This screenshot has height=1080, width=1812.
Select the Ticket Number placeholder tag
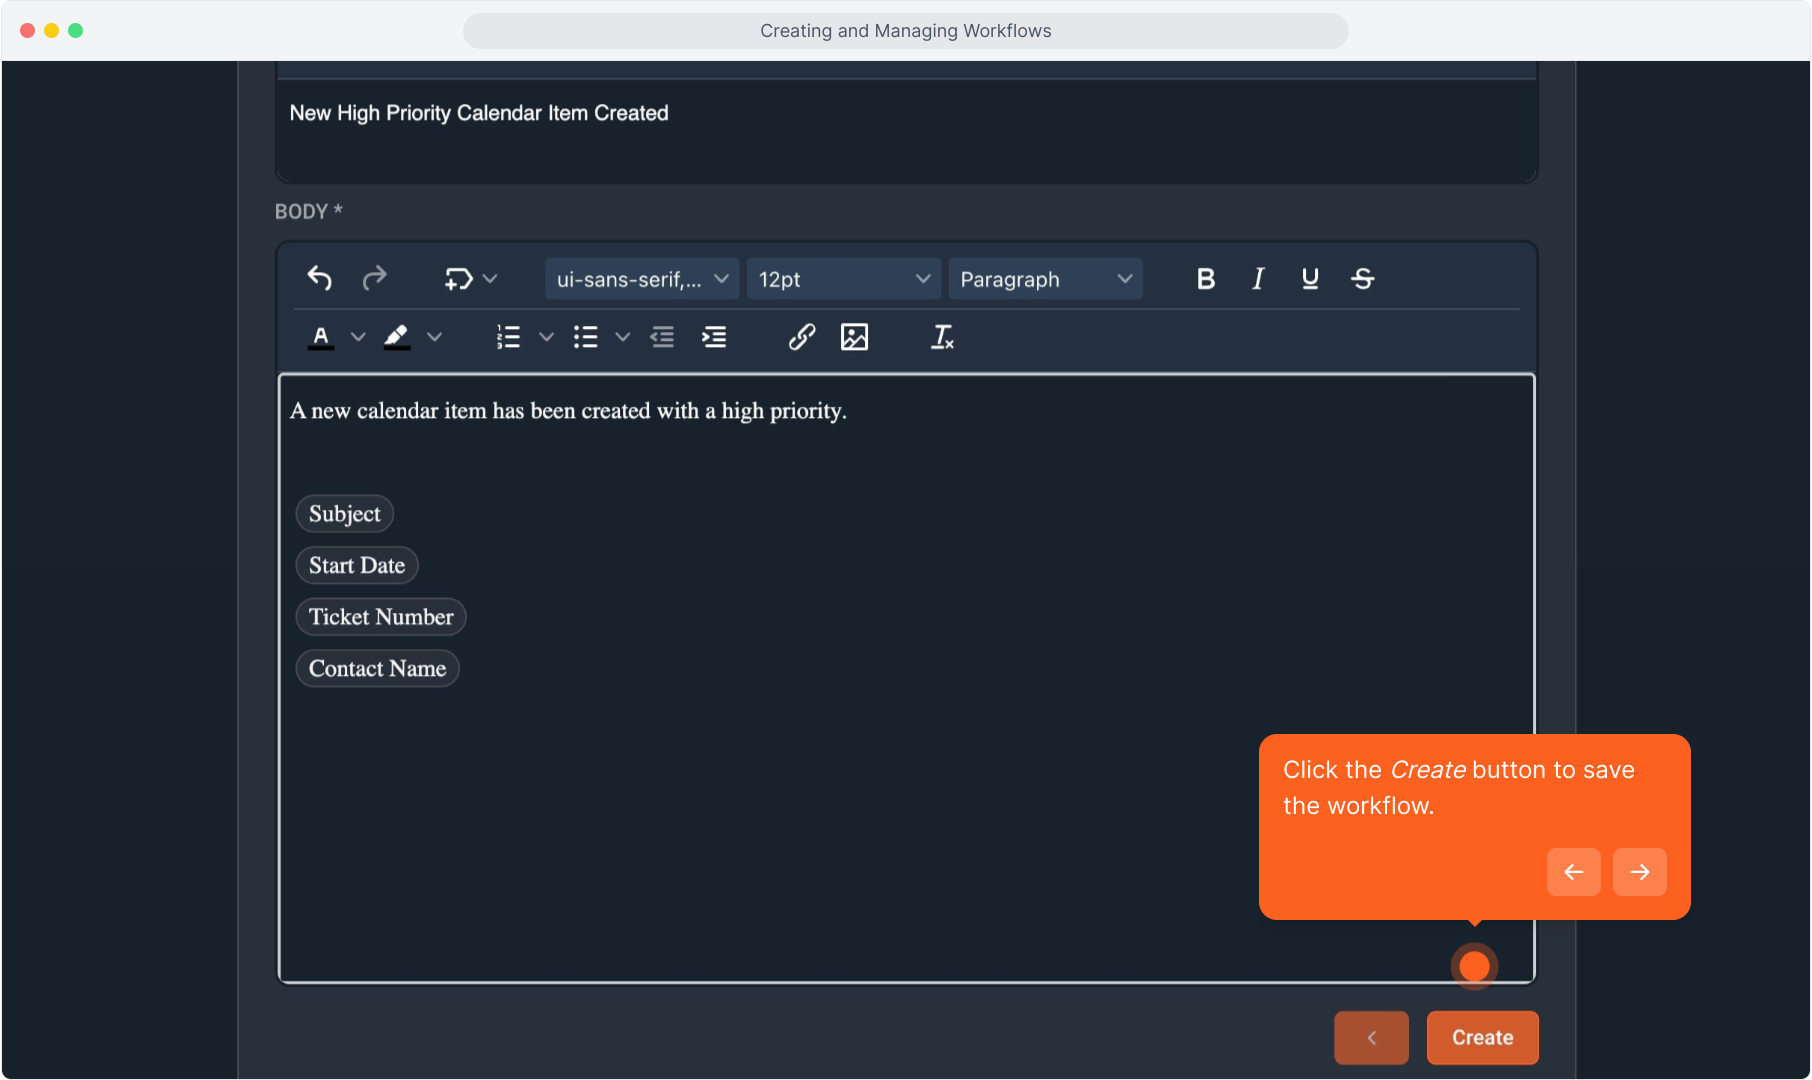pos(381,617)
